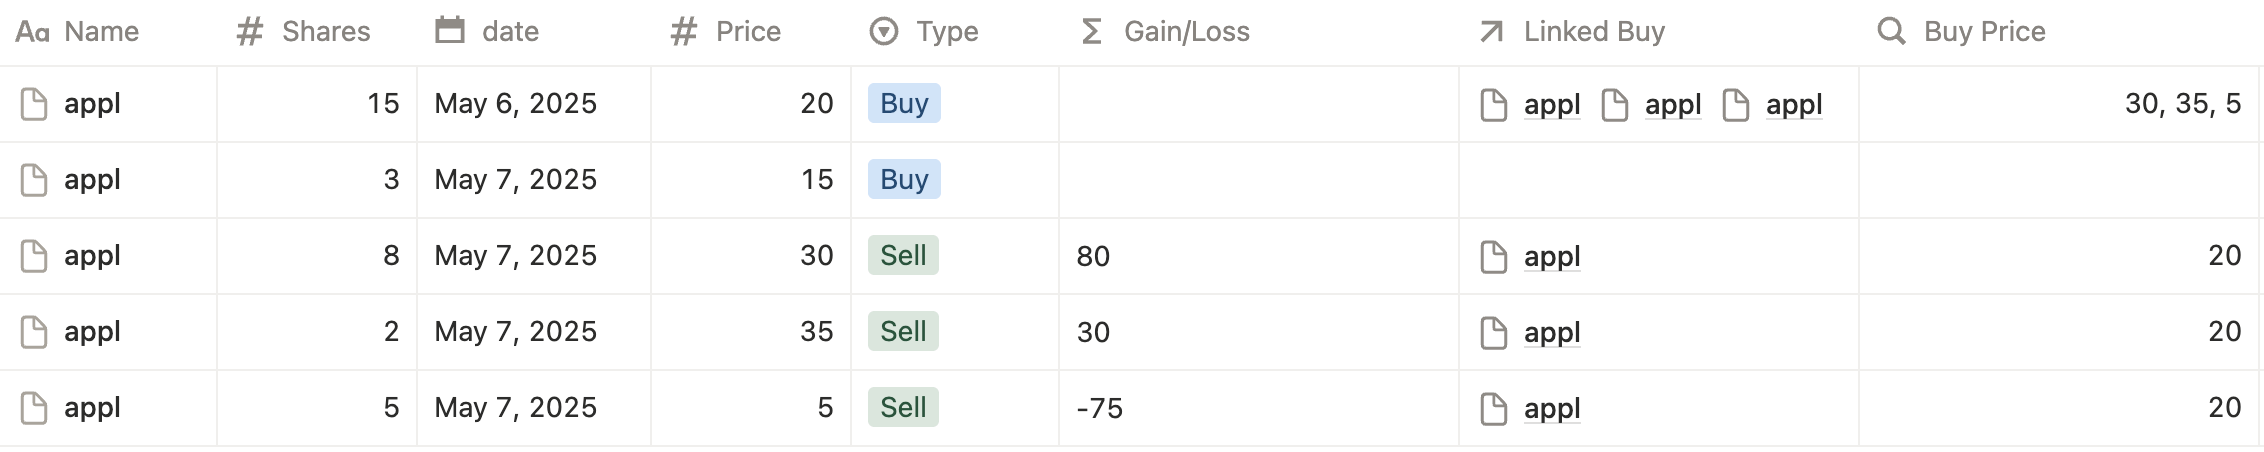
Task: Open the Shares column header menu
Action: (325, 32)
